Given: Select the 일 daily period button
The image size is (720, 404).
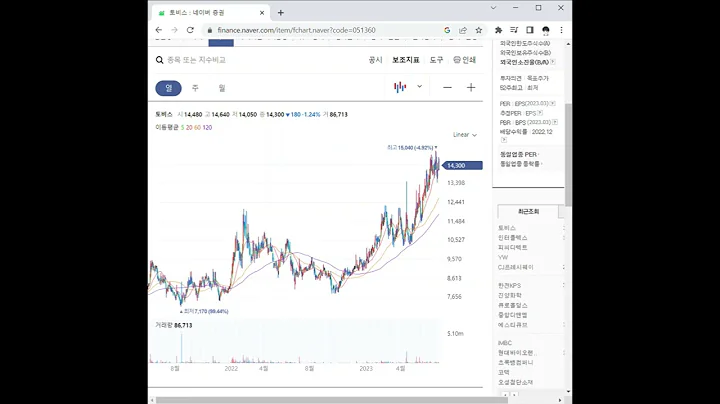Looking at the screenshot, I should pyautogui.click(x=169, y=88).
